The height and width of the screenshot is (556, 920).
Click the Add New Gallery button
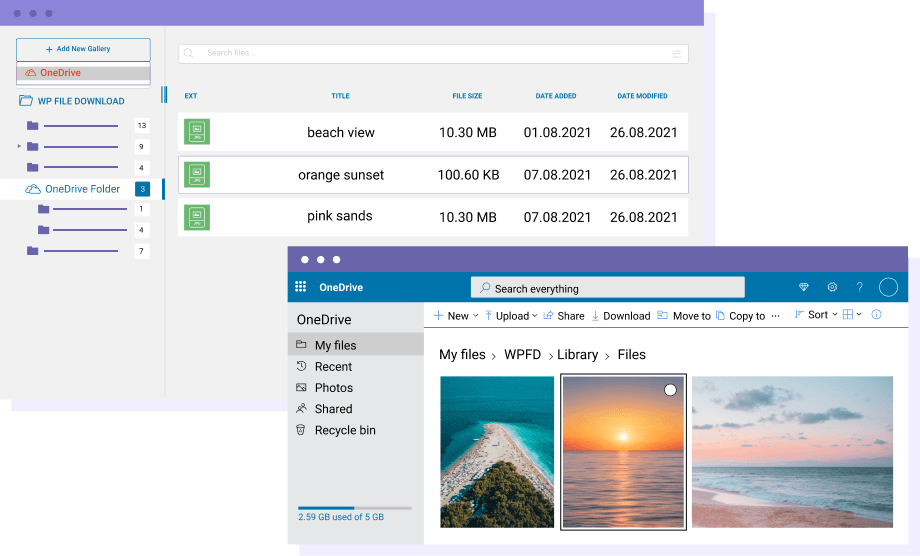83,49
